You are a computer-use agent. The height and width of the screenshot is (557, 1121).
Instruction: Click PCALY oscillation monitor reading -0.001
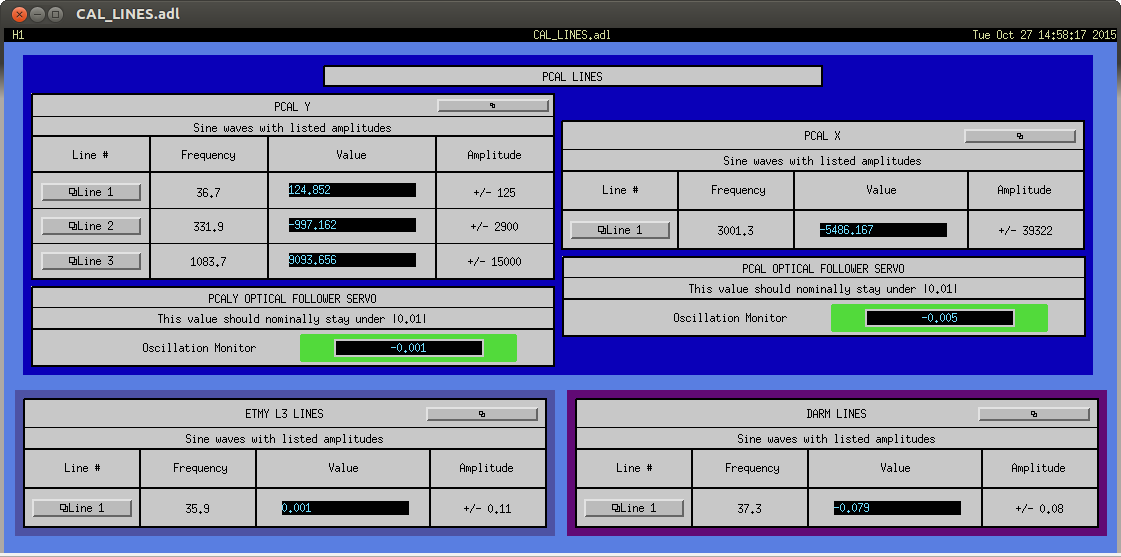pos(409,348)
